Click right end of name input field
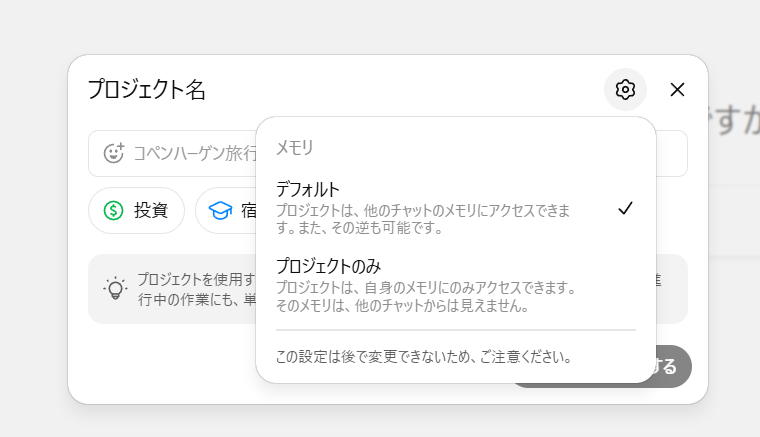The image size is (760, 437). click(x=672, y=153)
